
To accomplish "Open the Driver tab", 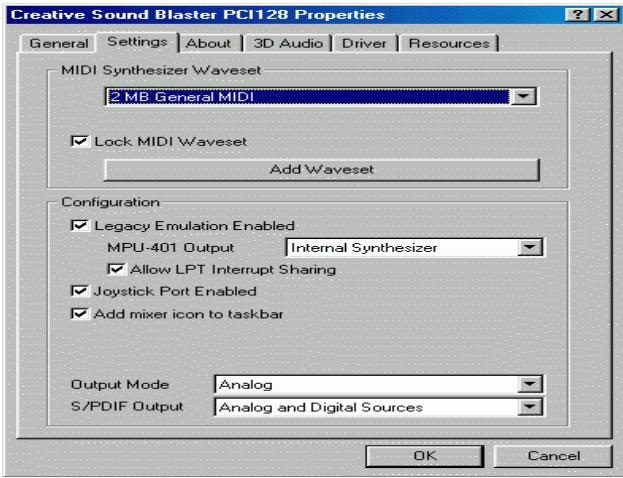I will click(x=364, y=43).
